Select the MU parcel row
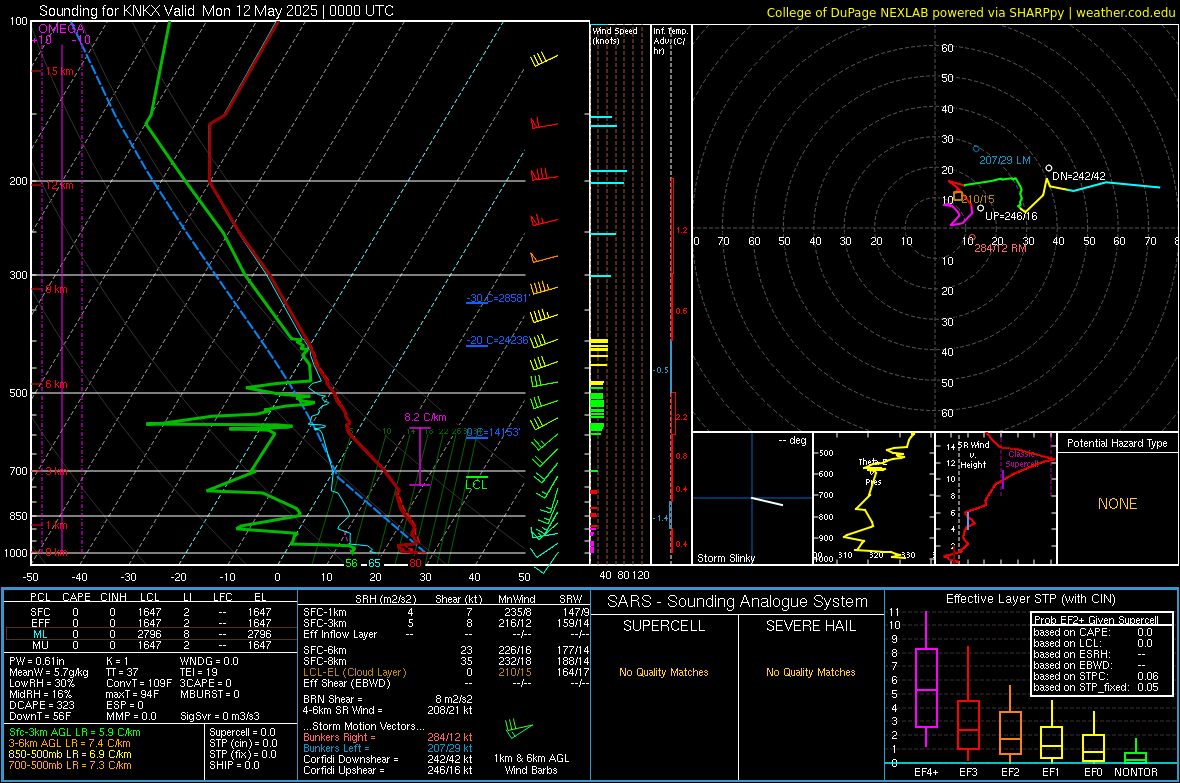Screen dimensions: 1180x783 tap(151, 644)
